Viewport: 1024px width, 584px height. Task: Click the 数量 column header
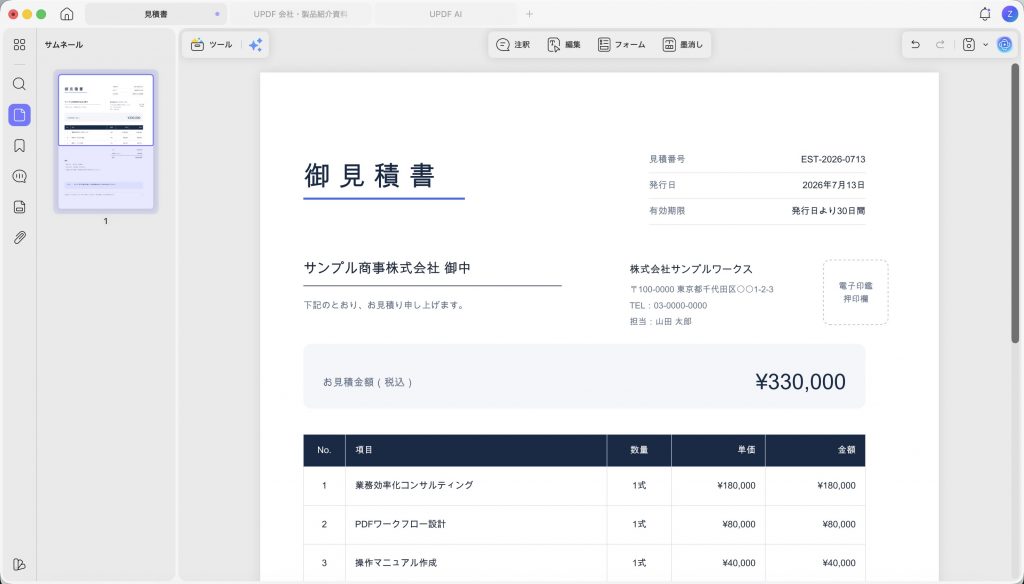(x=639, y=449)
